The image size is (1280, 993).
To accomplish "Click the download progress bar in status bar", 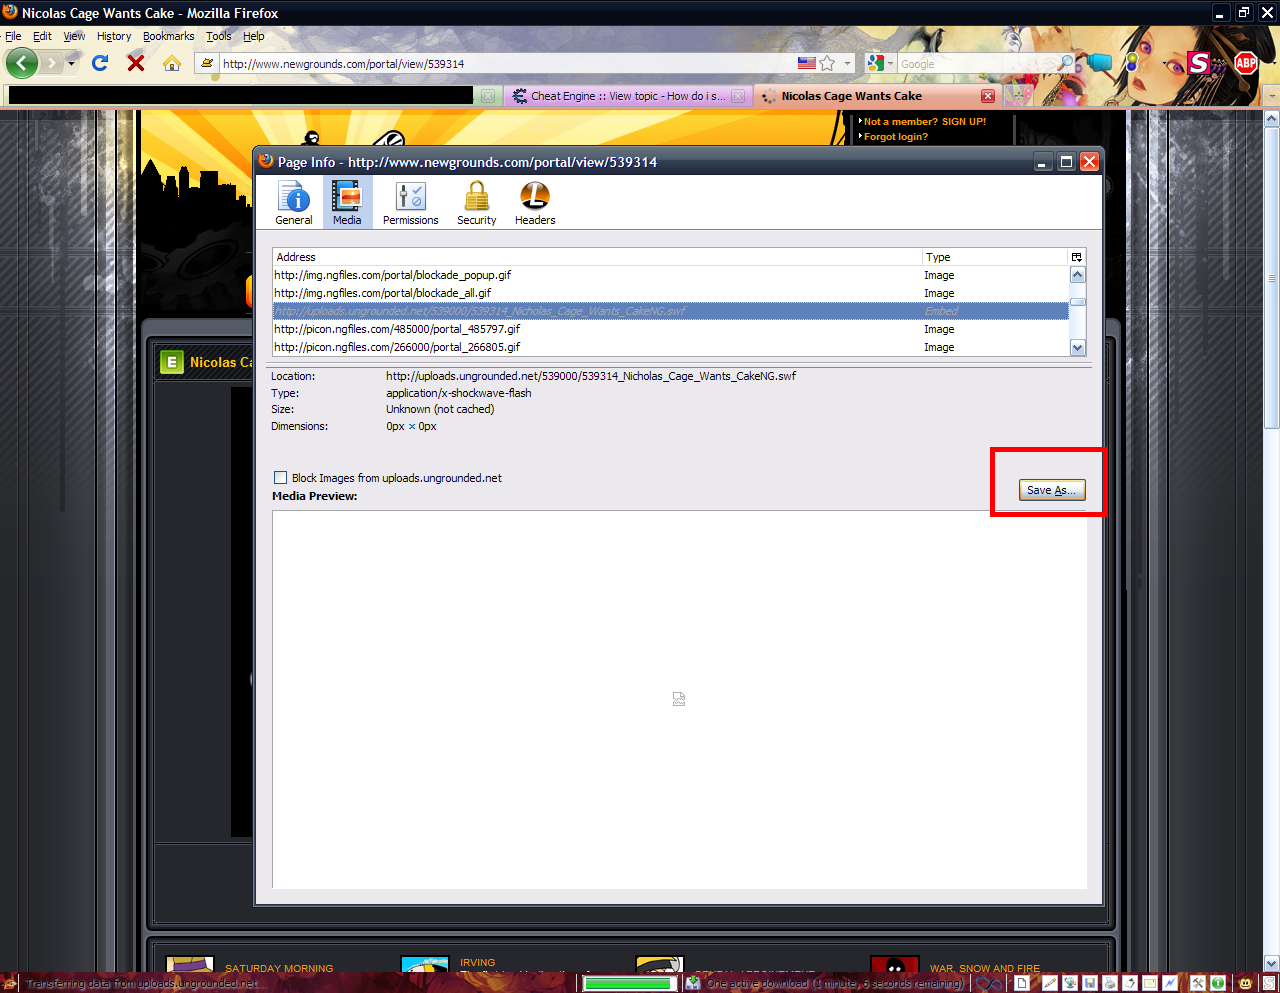I will click(x=630, y=984).
